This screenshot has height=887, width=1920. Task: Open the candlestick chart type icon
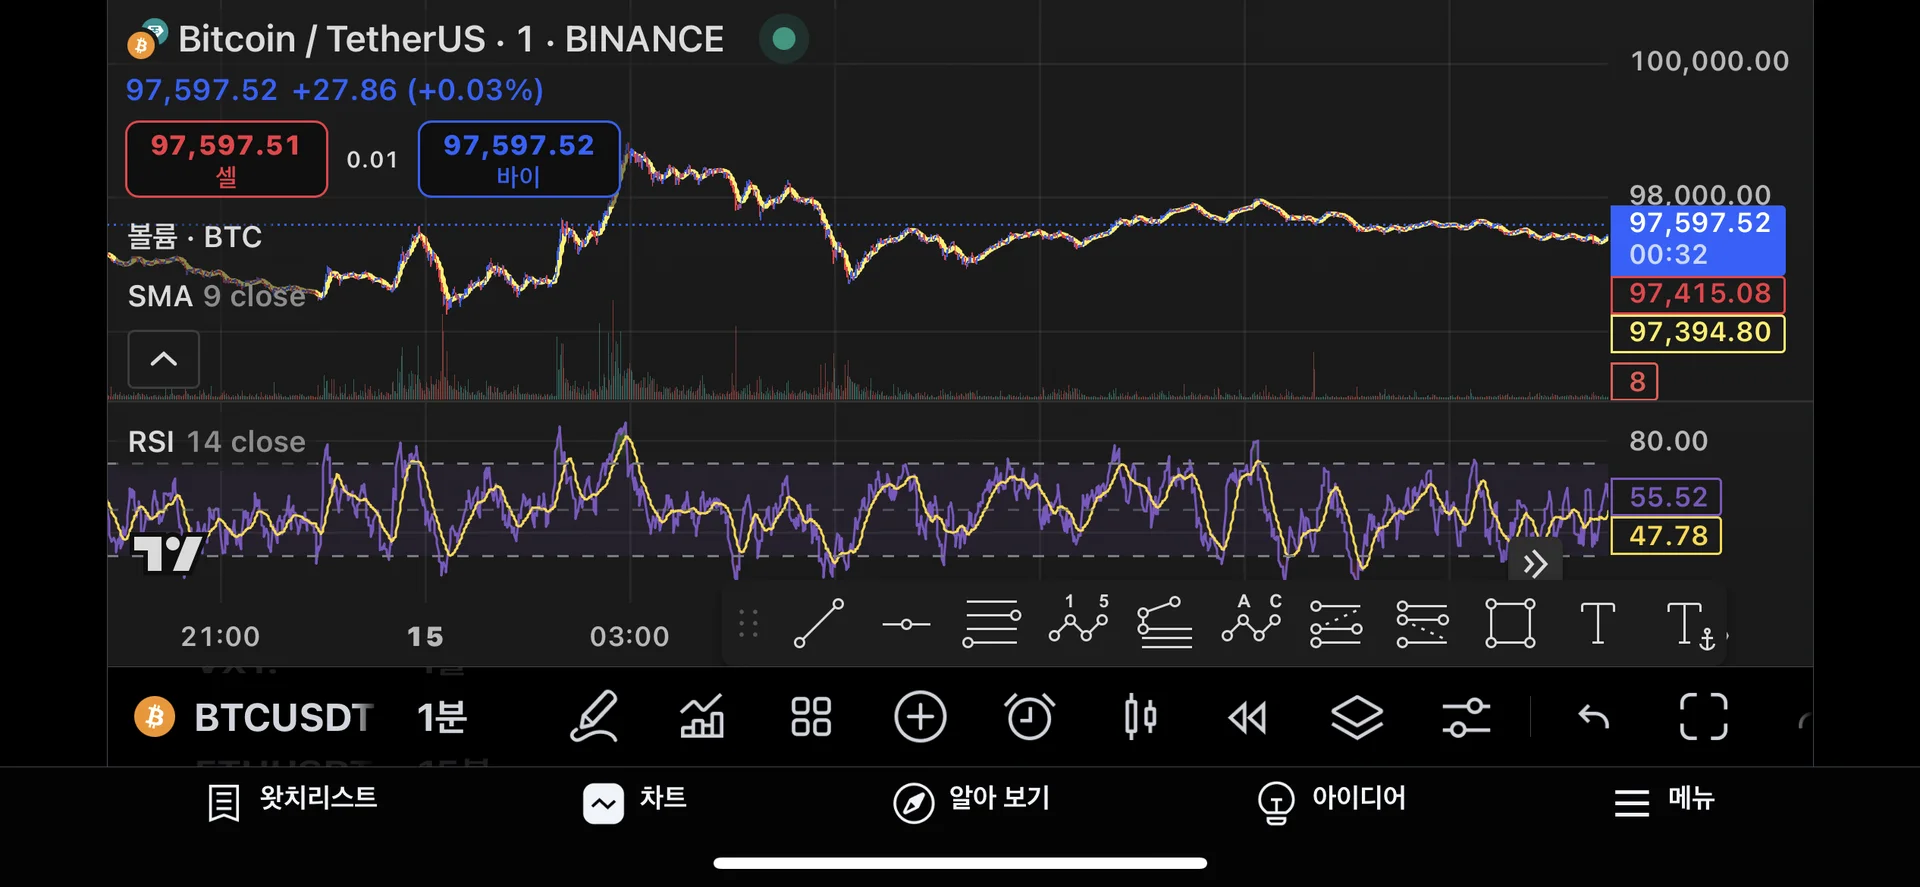pos(1140,717)
